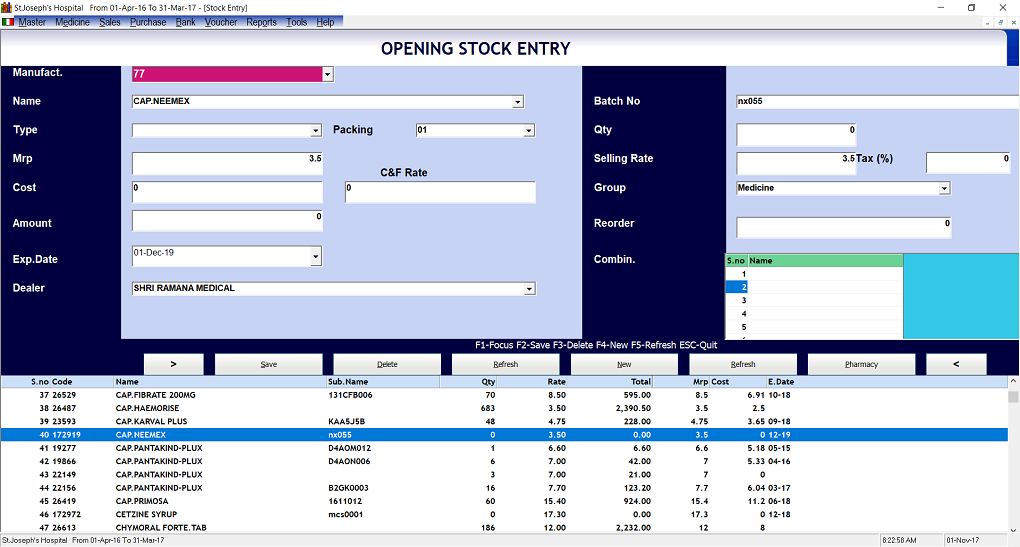Open the Reports menu
1020x547 pixels.
click(x=261, y=22)
